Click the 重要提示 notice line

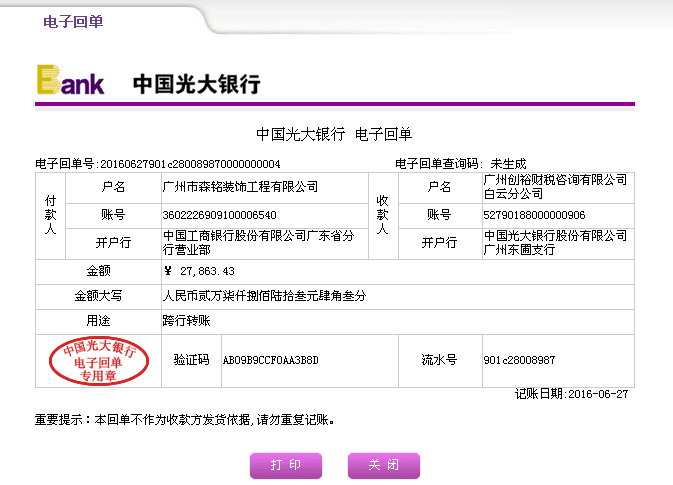185,419
